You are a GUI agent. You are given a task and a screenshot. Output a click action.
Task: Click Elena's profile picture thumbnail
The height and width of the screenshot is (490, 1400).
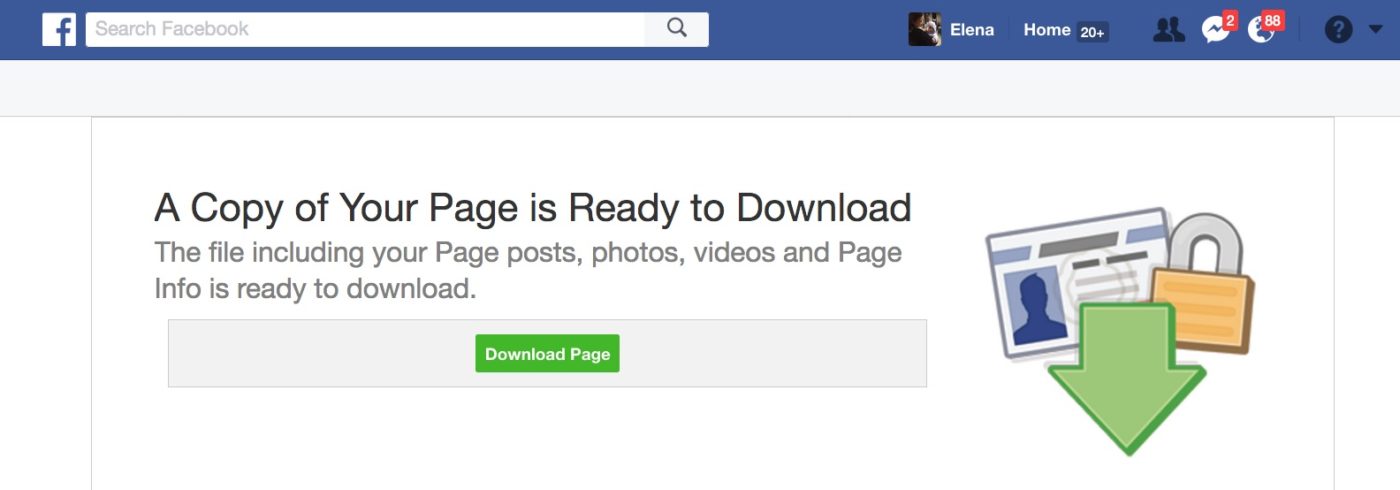(924, 30)
